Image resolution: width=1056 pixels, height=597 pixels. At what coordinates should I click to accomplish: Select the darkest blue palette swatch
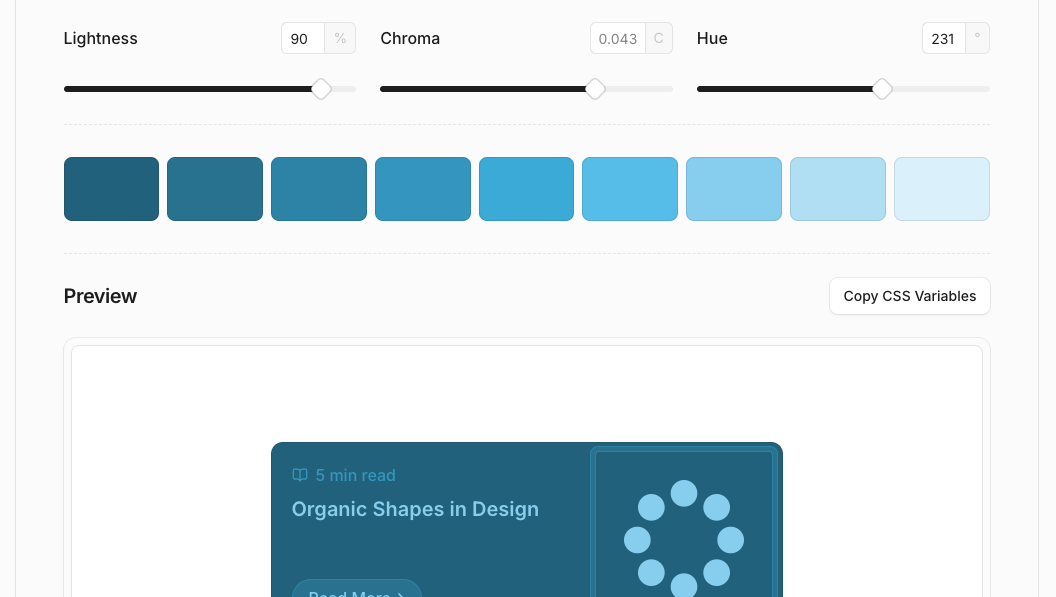pyautogui.click(x=111, y=189)
